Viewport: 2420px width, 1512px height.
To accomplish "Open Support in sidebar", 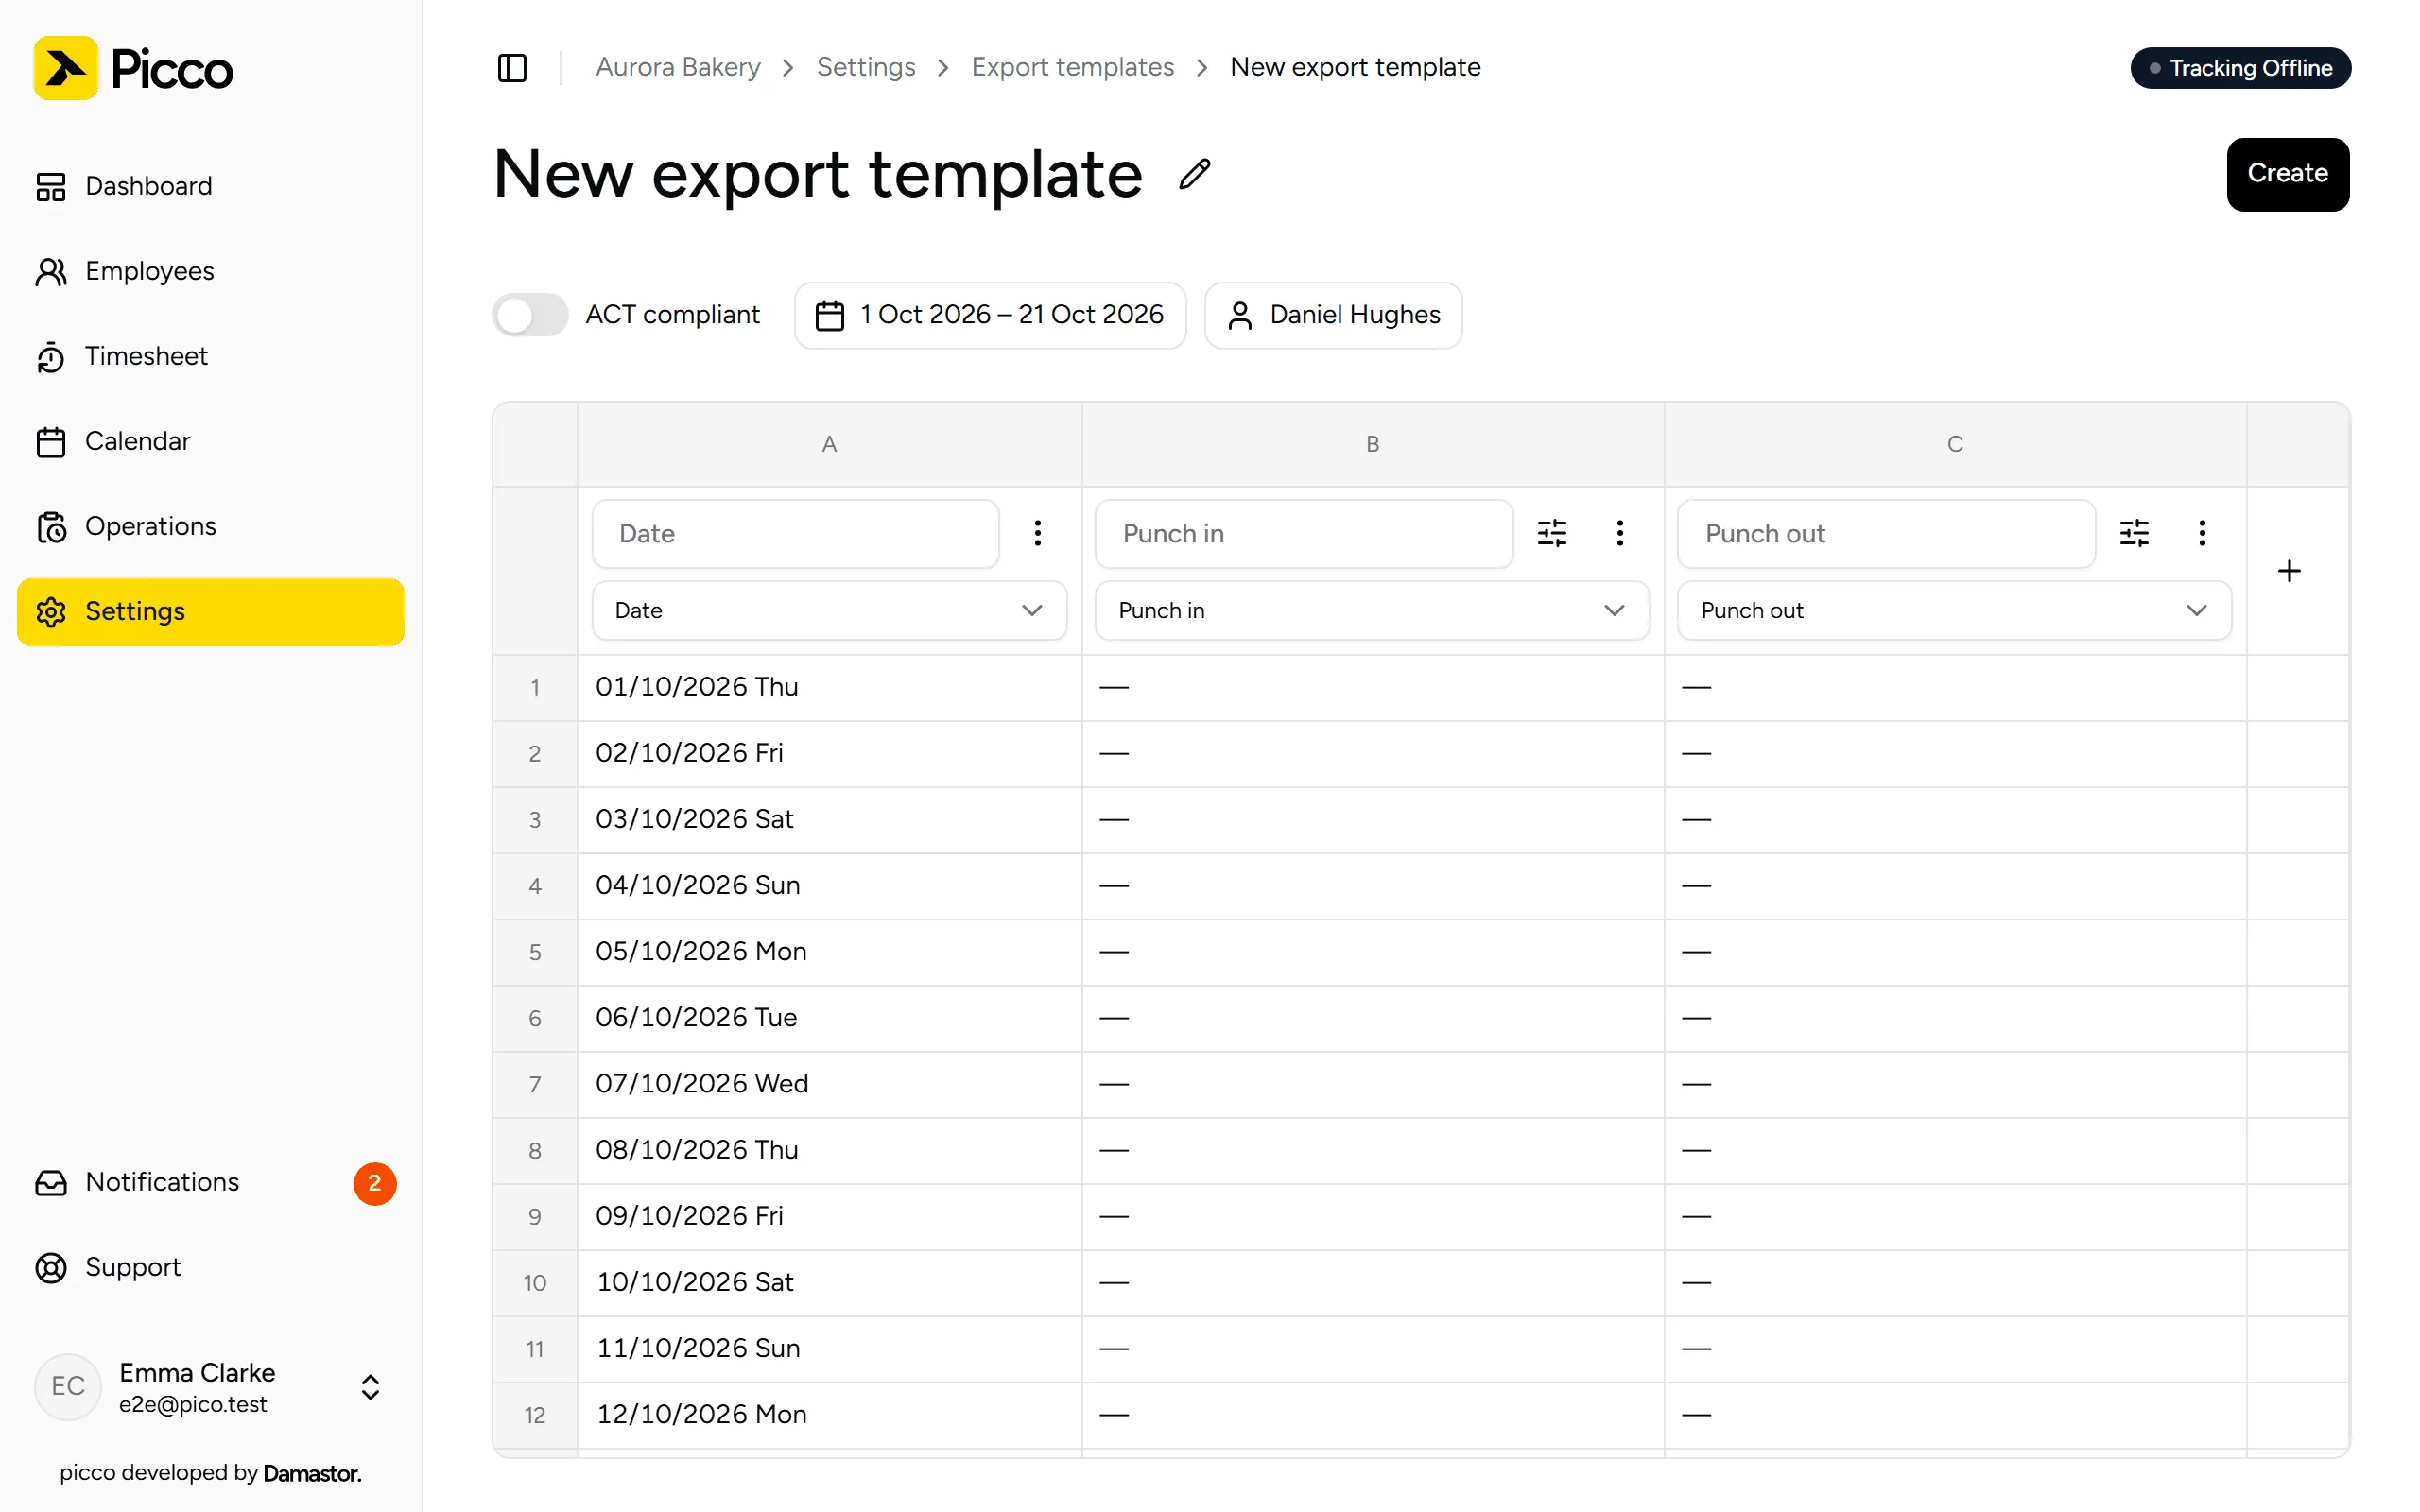I will point(210,1267).
